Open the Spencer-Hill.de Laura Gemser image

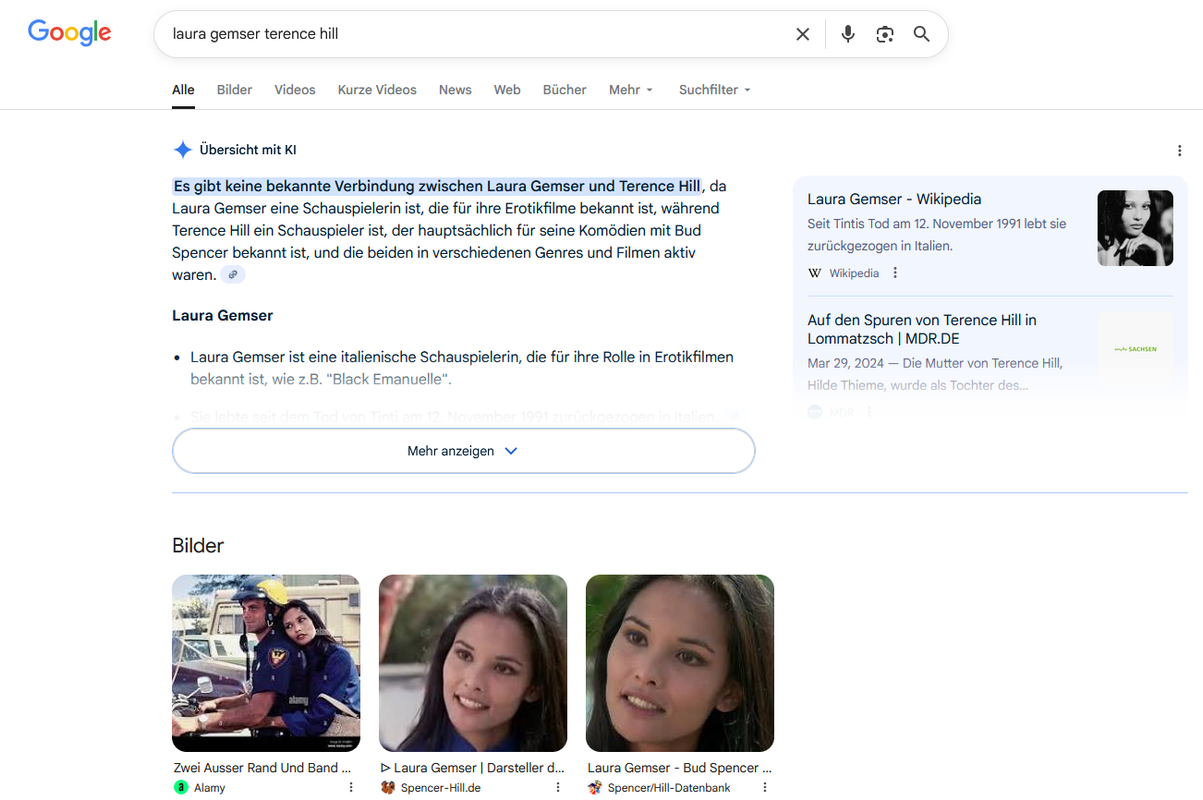click(x=473, y=663)
